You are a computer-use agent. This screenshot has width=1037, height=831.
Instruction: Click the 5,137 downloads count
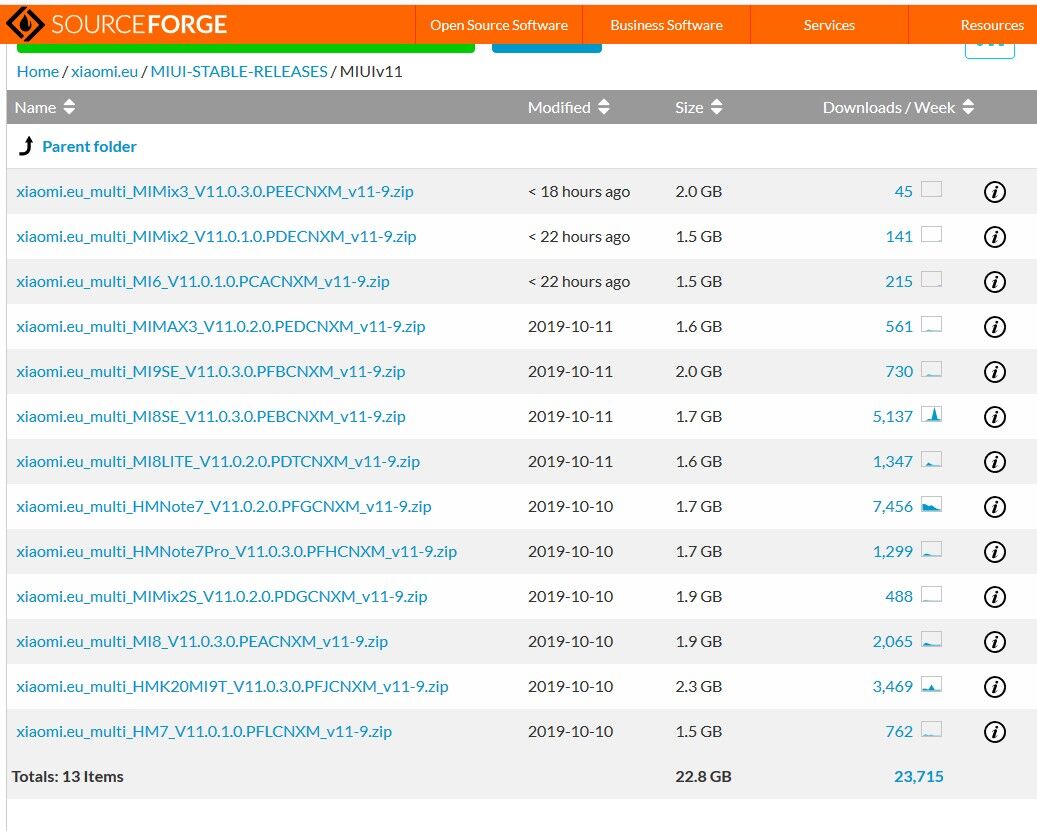893,416
